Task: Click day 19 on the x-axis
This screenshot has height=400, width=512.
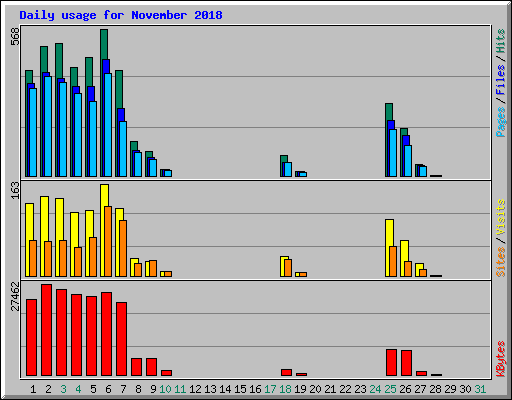Action: (x=300, y=389)
